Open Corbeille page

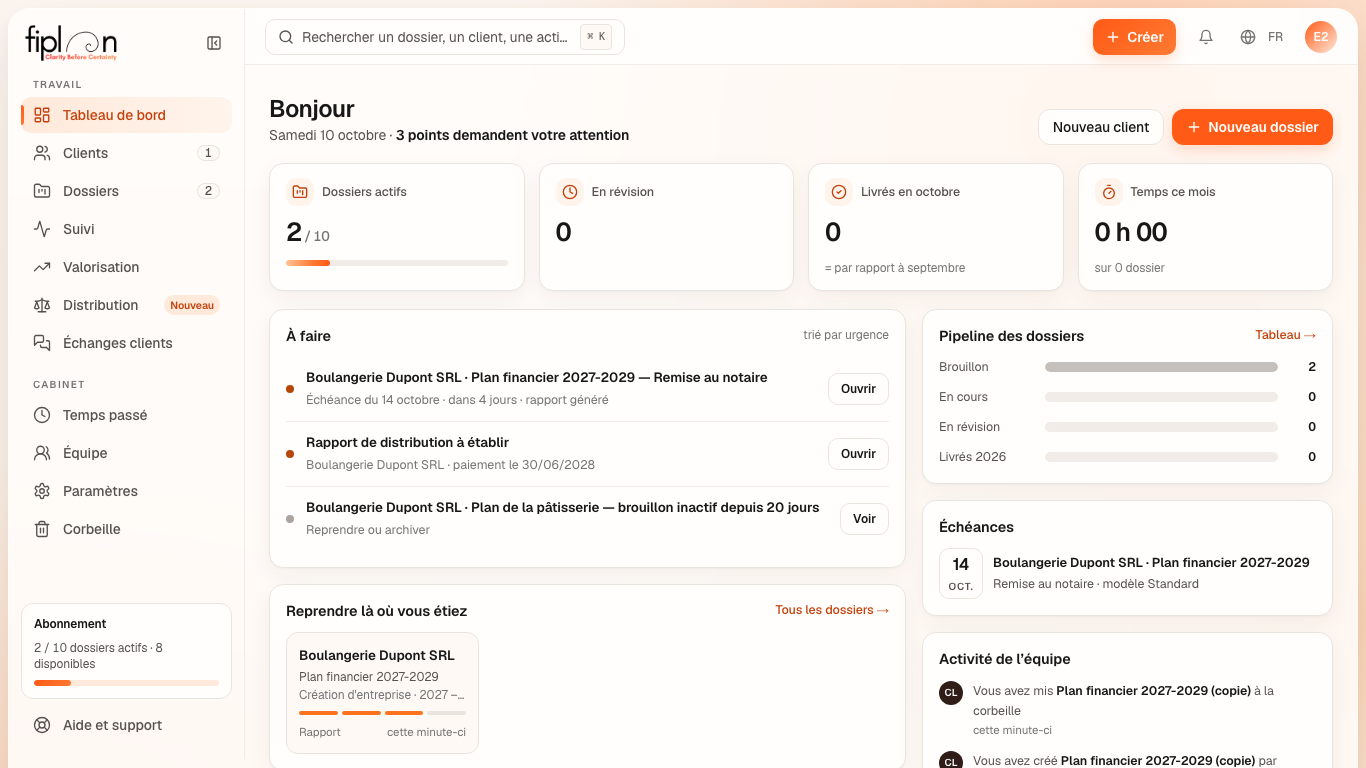(126, 529)
